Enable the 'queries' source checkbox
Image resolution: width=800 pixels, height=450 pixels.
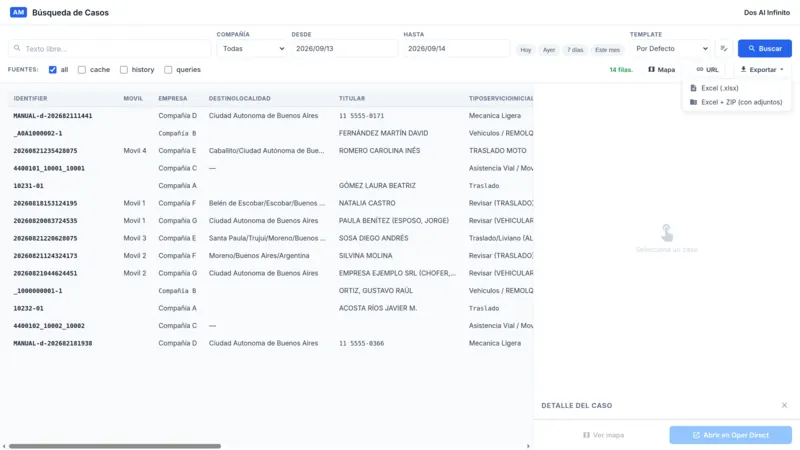168,69
